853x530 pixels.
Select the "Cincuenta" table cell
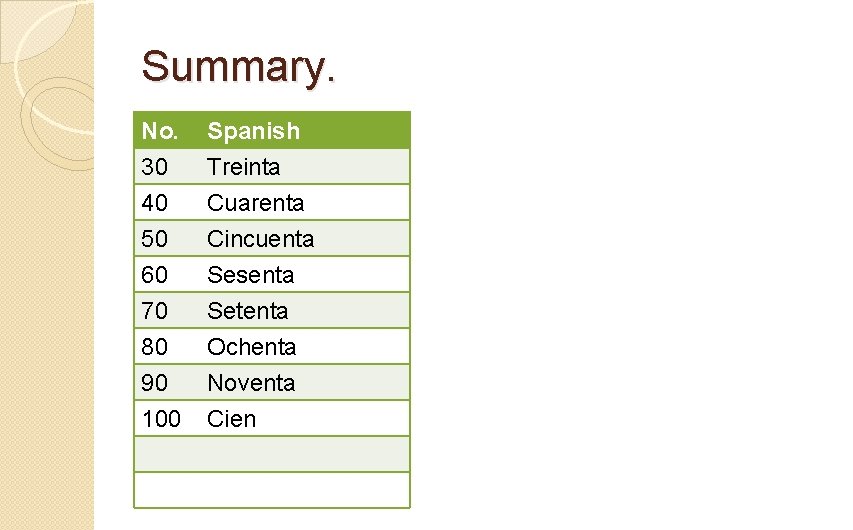pos(260,239)
